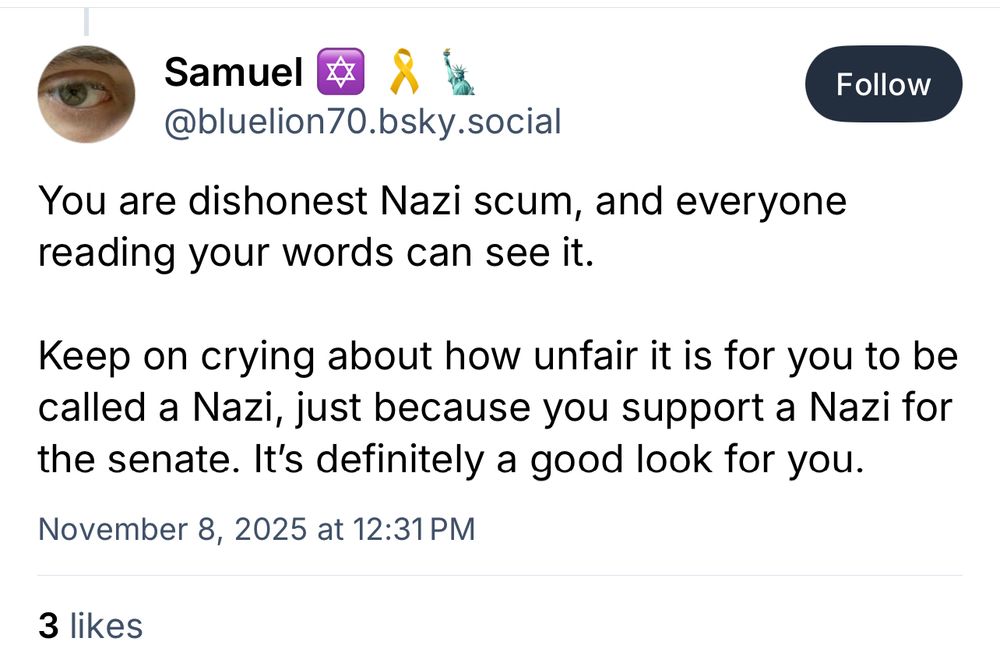Click the bold number 3 beside likes
Image resolution: width=1000 pixels, height=653 pixels.
(x=47, y=626)
